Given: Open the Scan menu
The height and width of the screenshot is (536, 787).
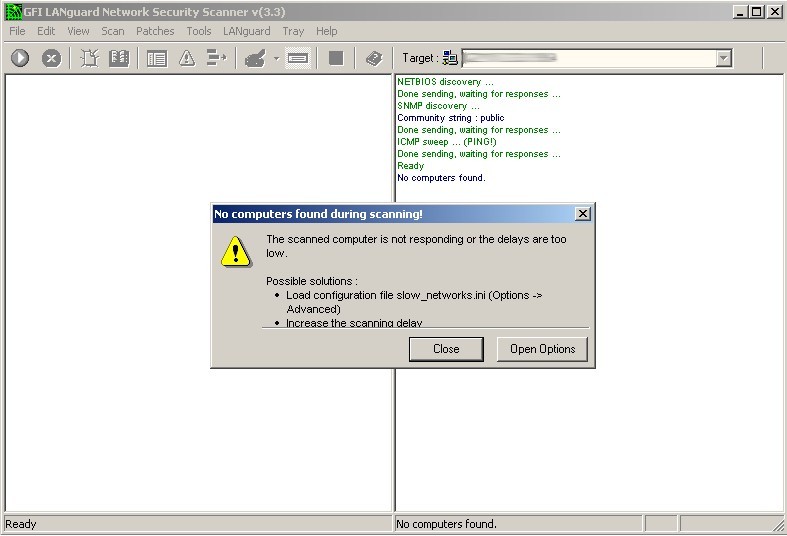Looking at the screenshot, I should [112, 31].
